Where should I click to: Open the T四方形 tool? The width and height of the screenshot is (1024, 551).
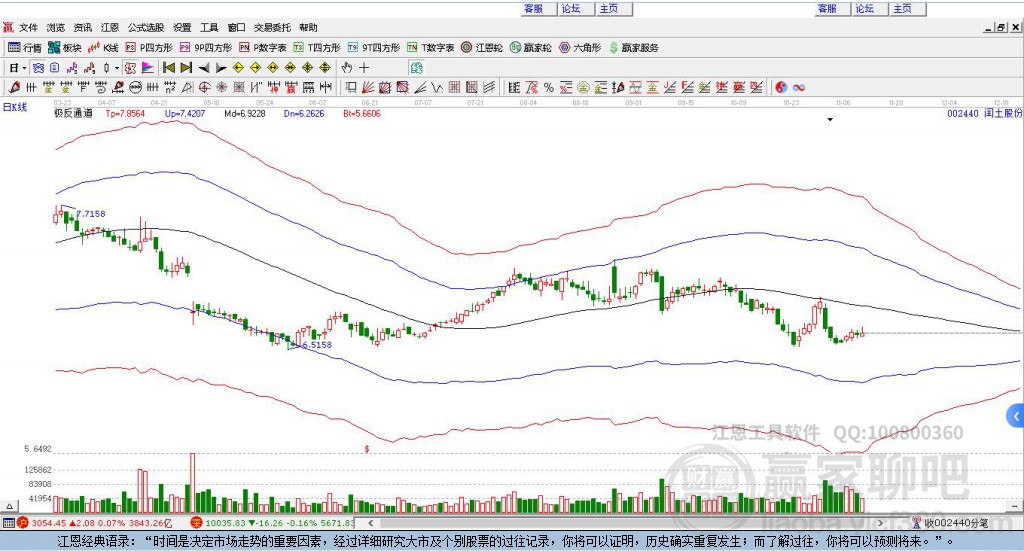tap(317, 48)
